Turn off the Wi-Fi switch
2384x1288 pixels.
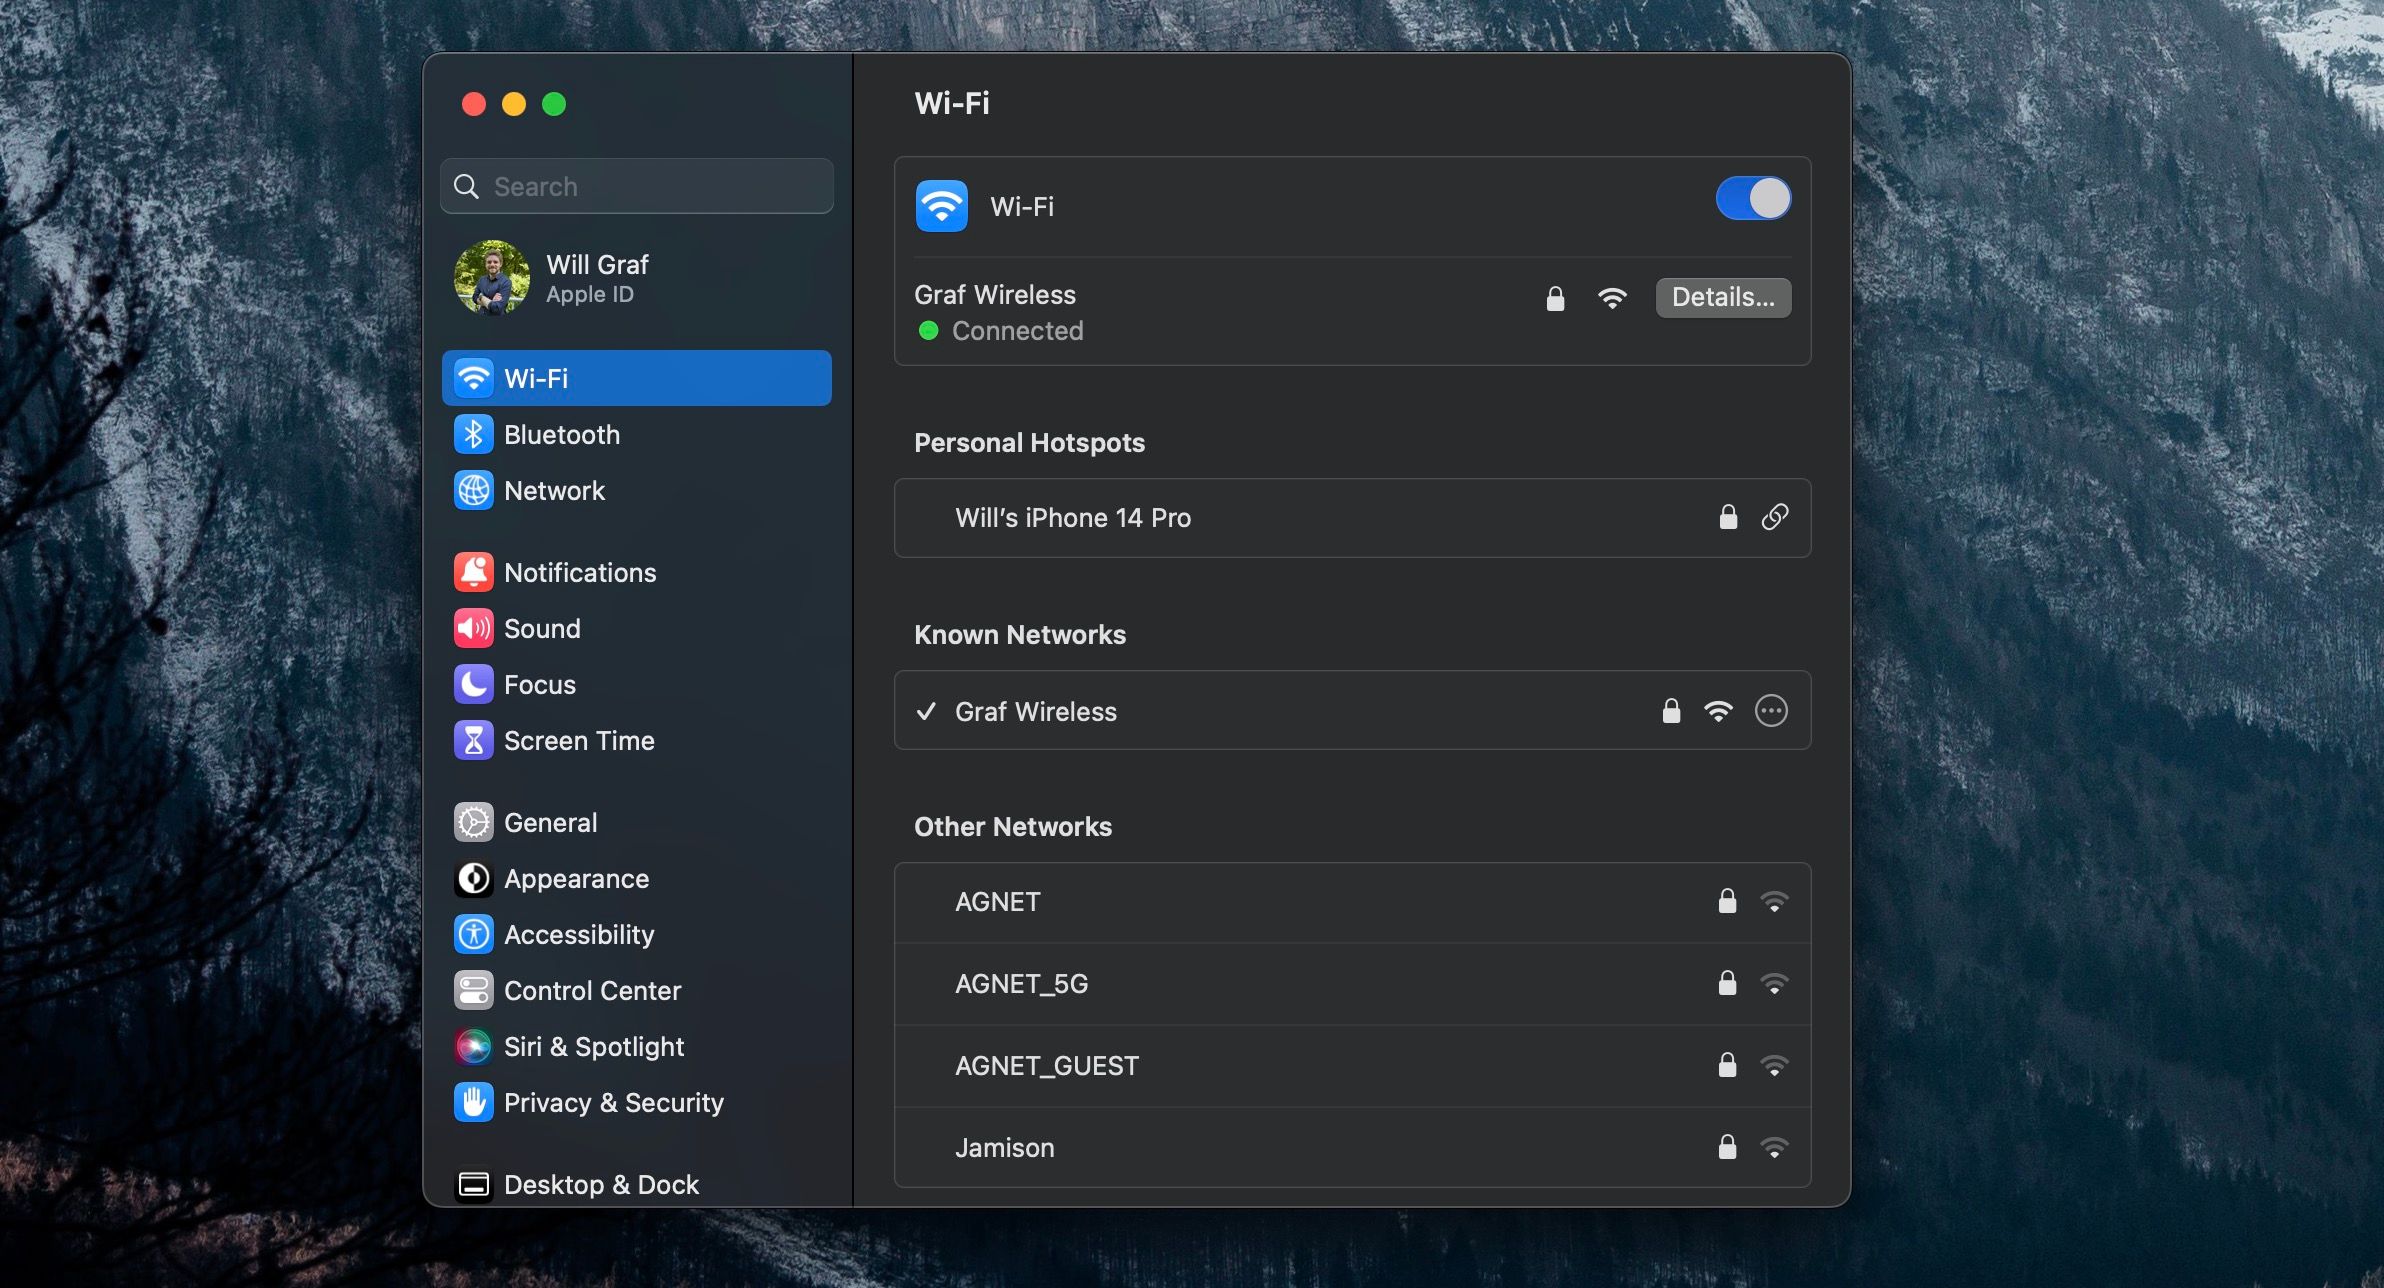[x=1753, y=197]
